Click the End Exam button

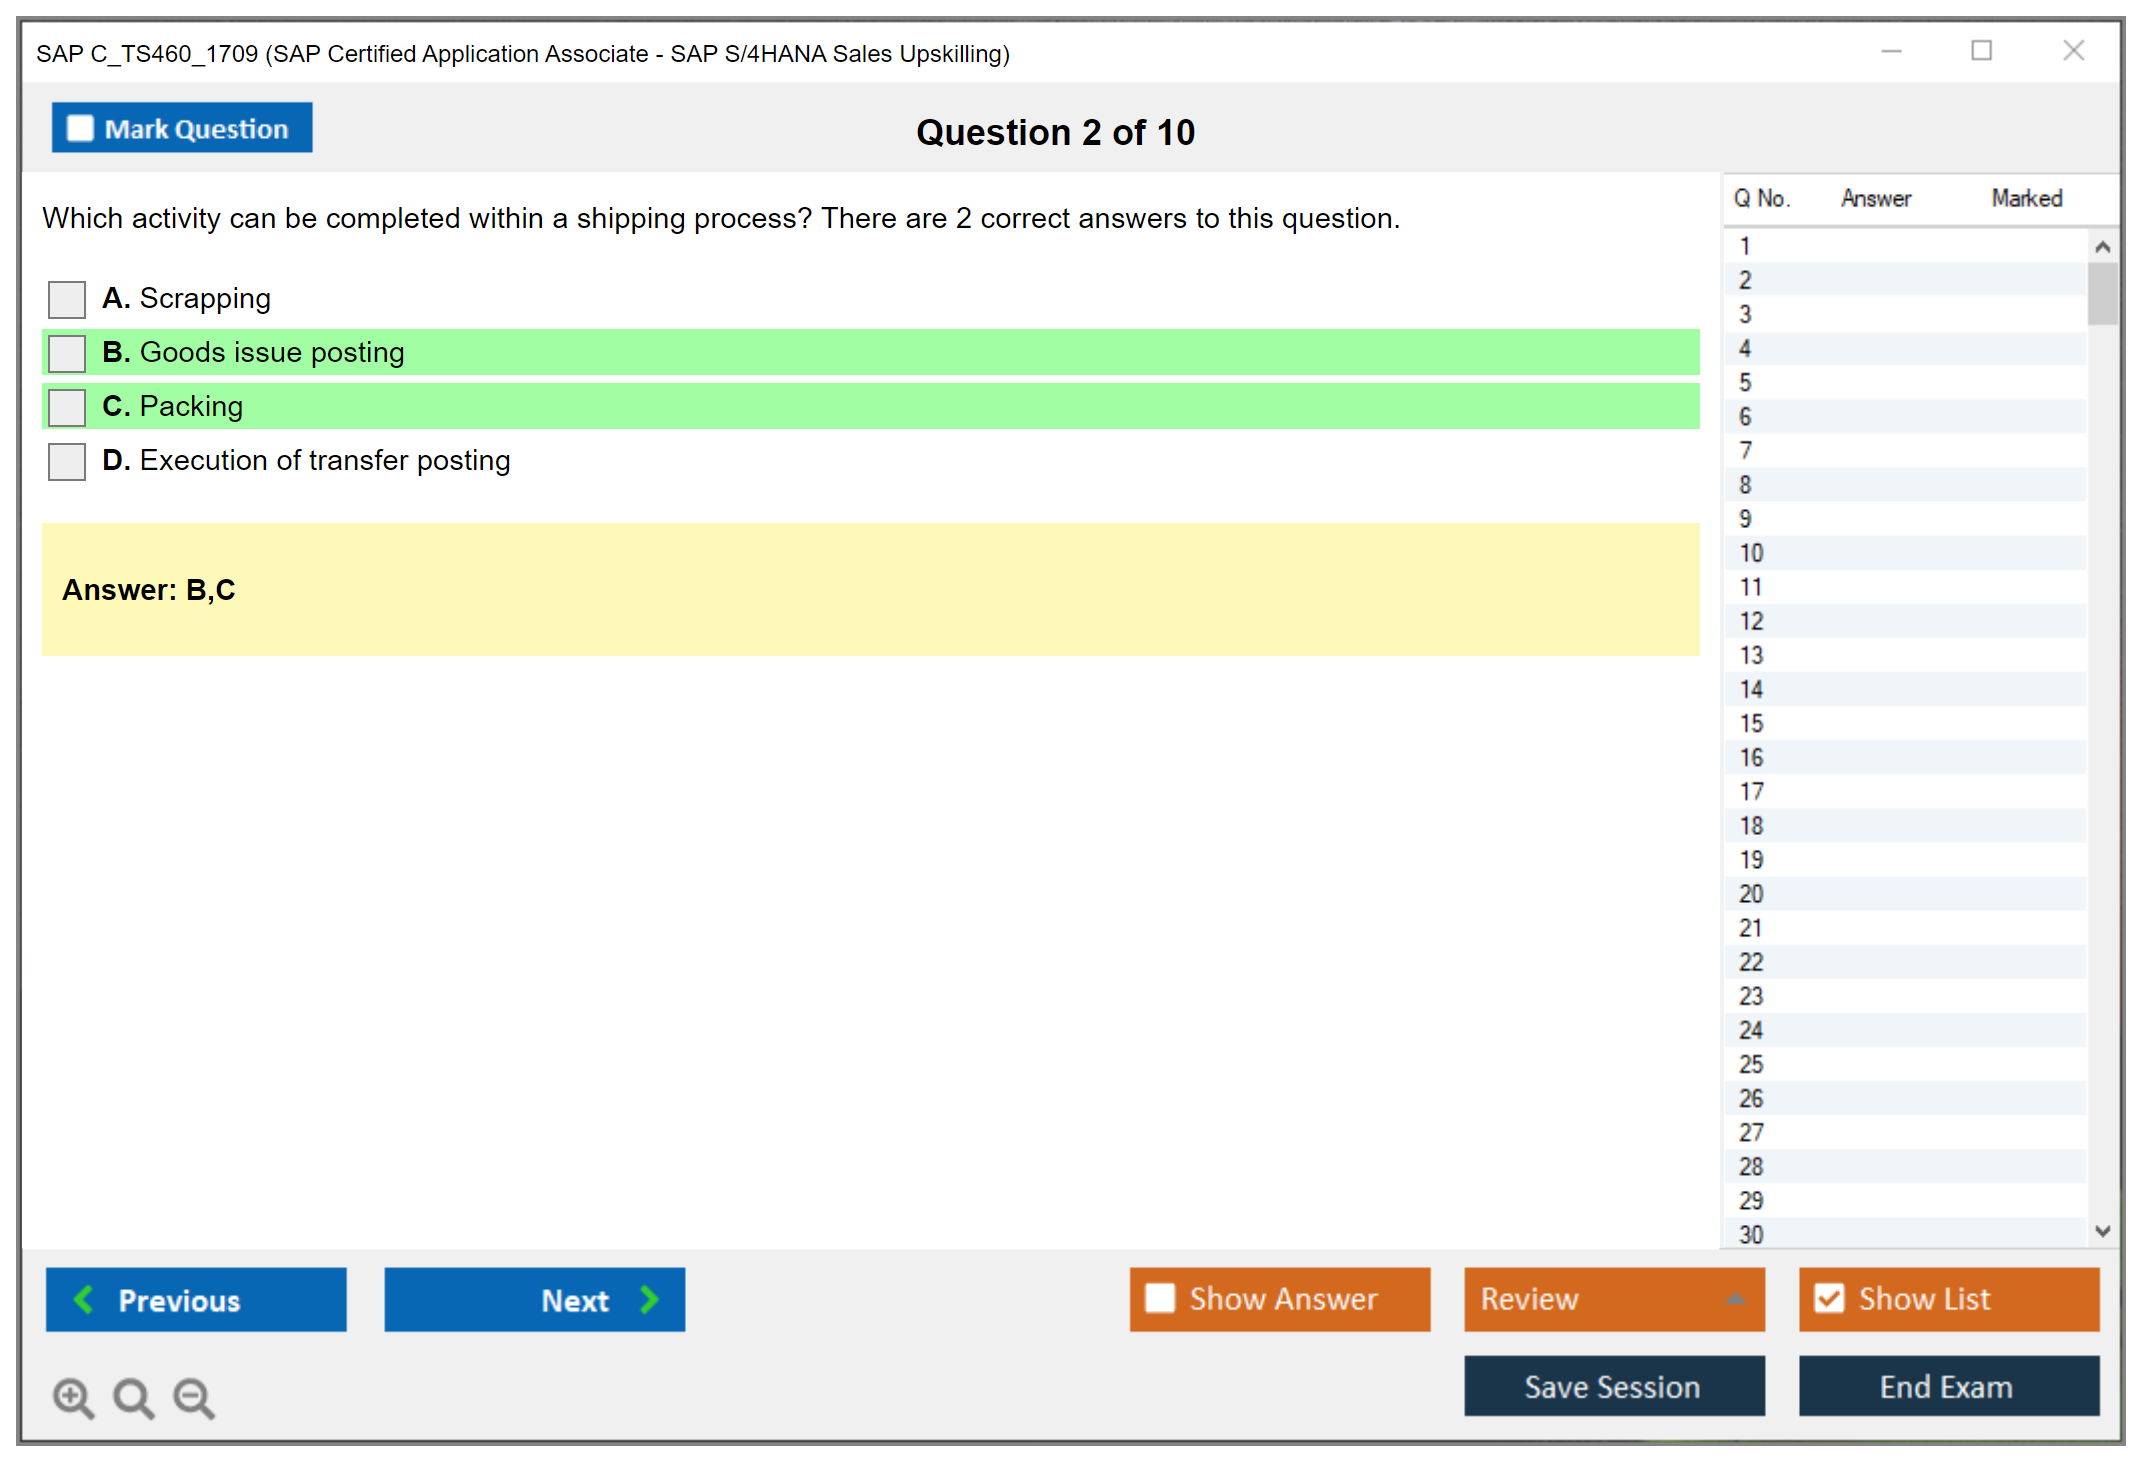coord(1947,1386)
